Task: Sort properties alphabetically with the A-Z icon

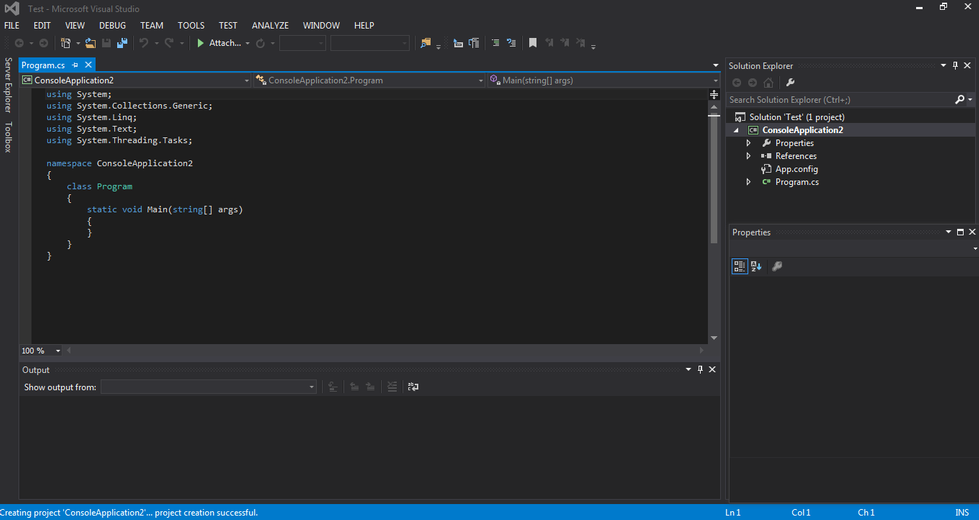Action: point(756,266)
